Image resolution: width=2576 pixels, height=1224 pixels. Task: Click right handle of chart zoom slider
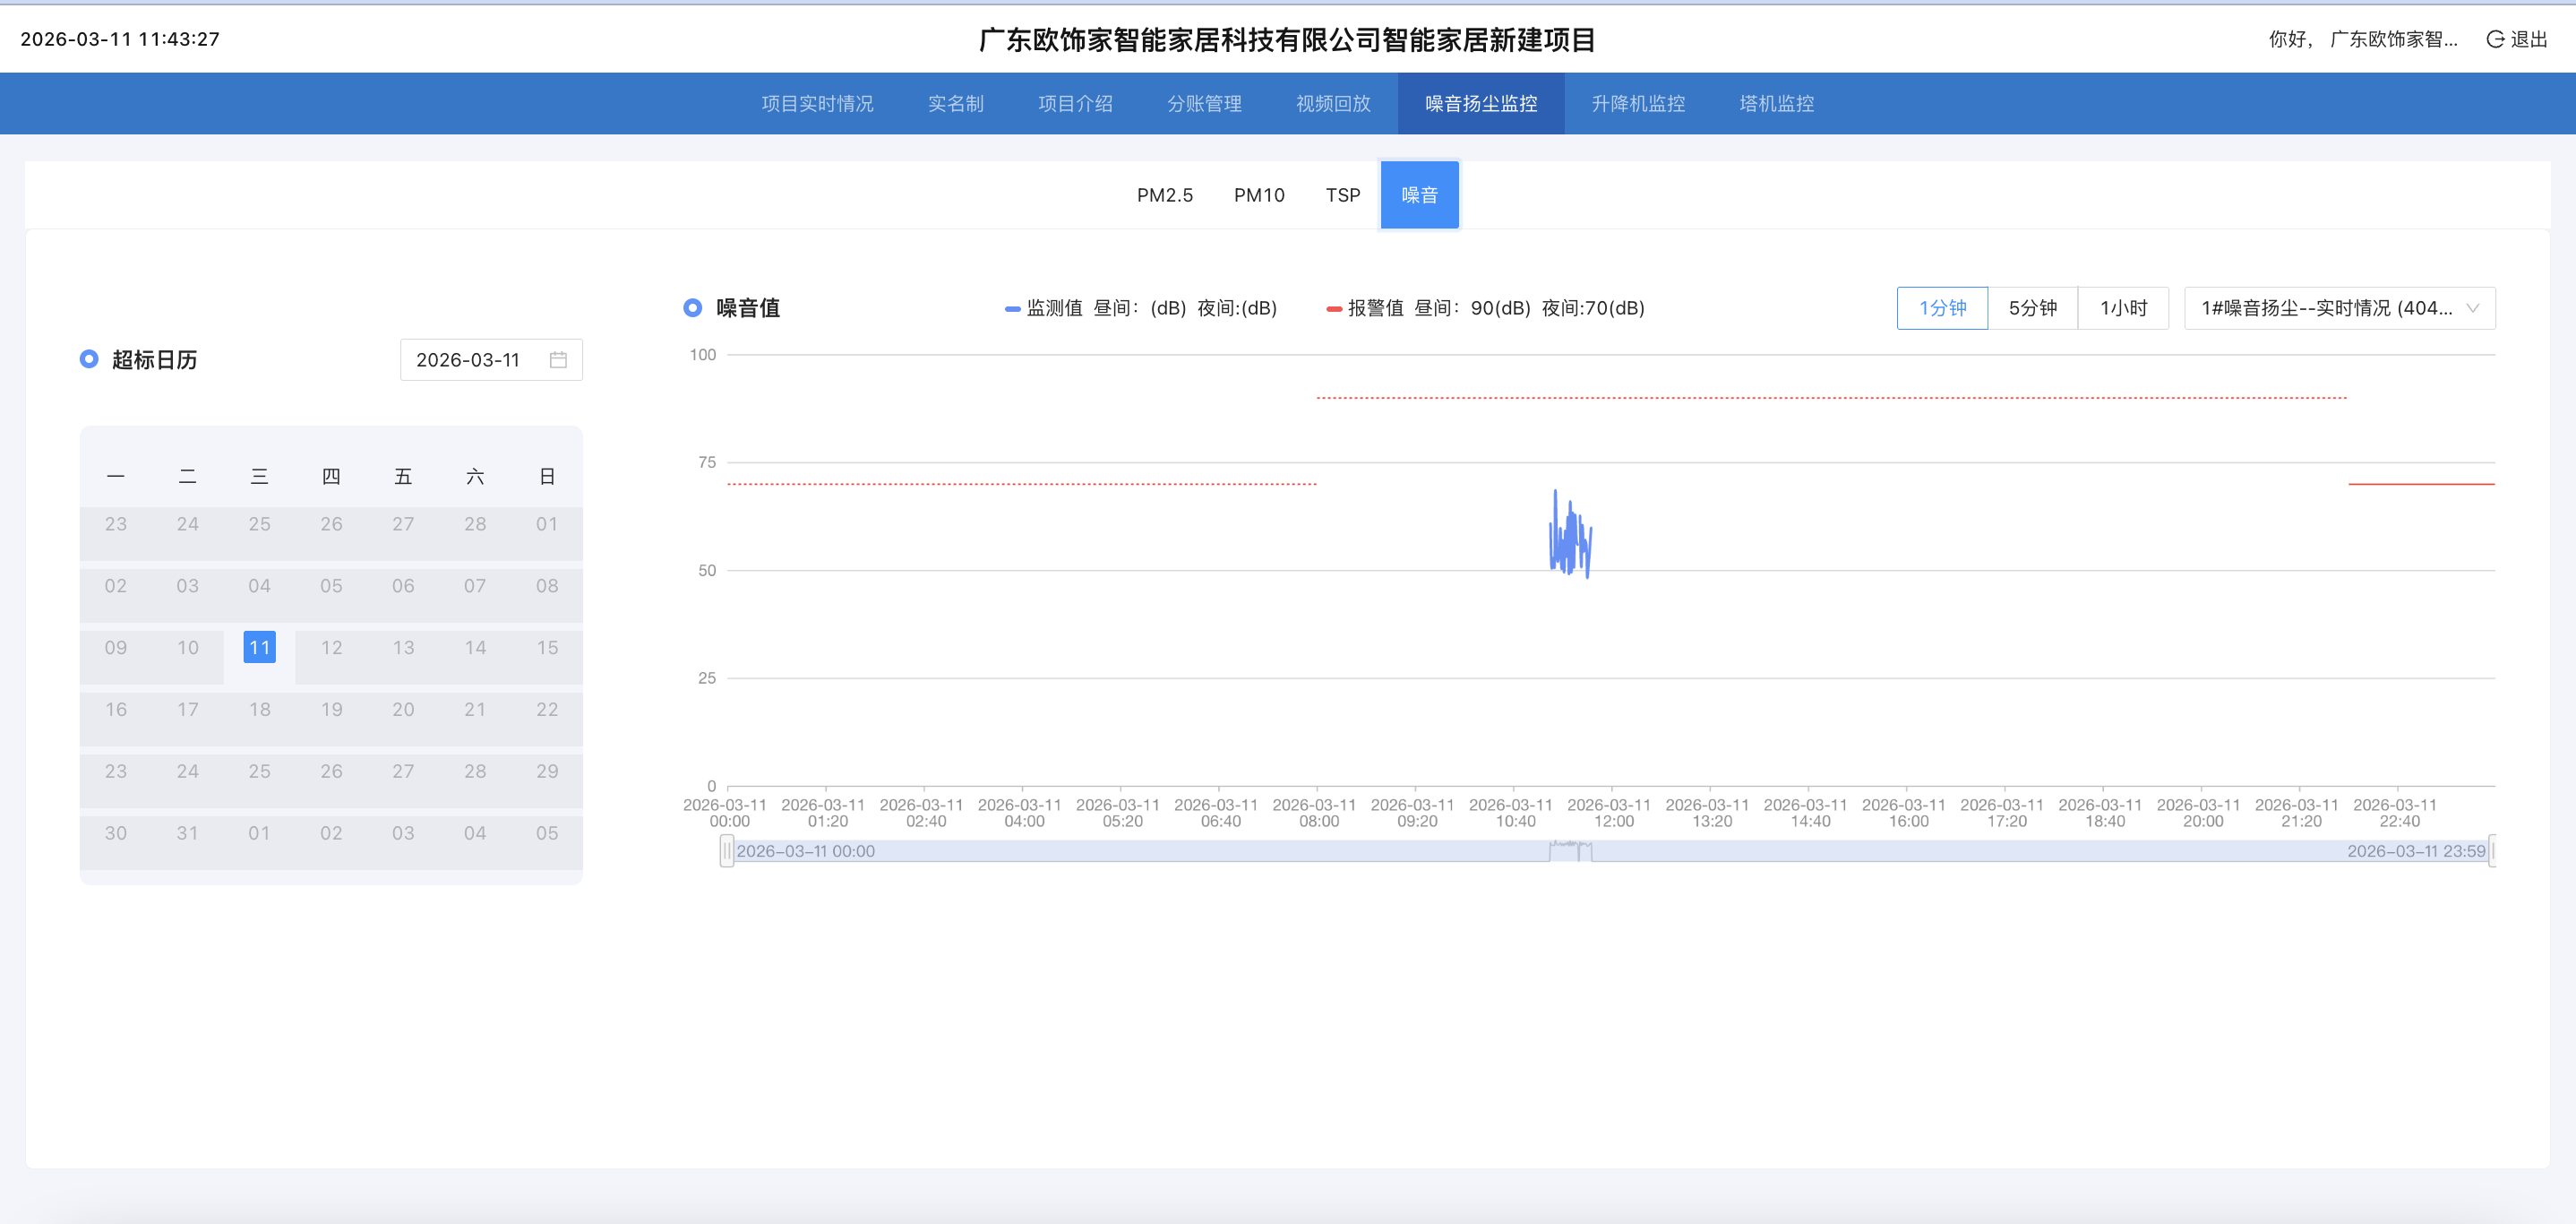(2491, 851)
